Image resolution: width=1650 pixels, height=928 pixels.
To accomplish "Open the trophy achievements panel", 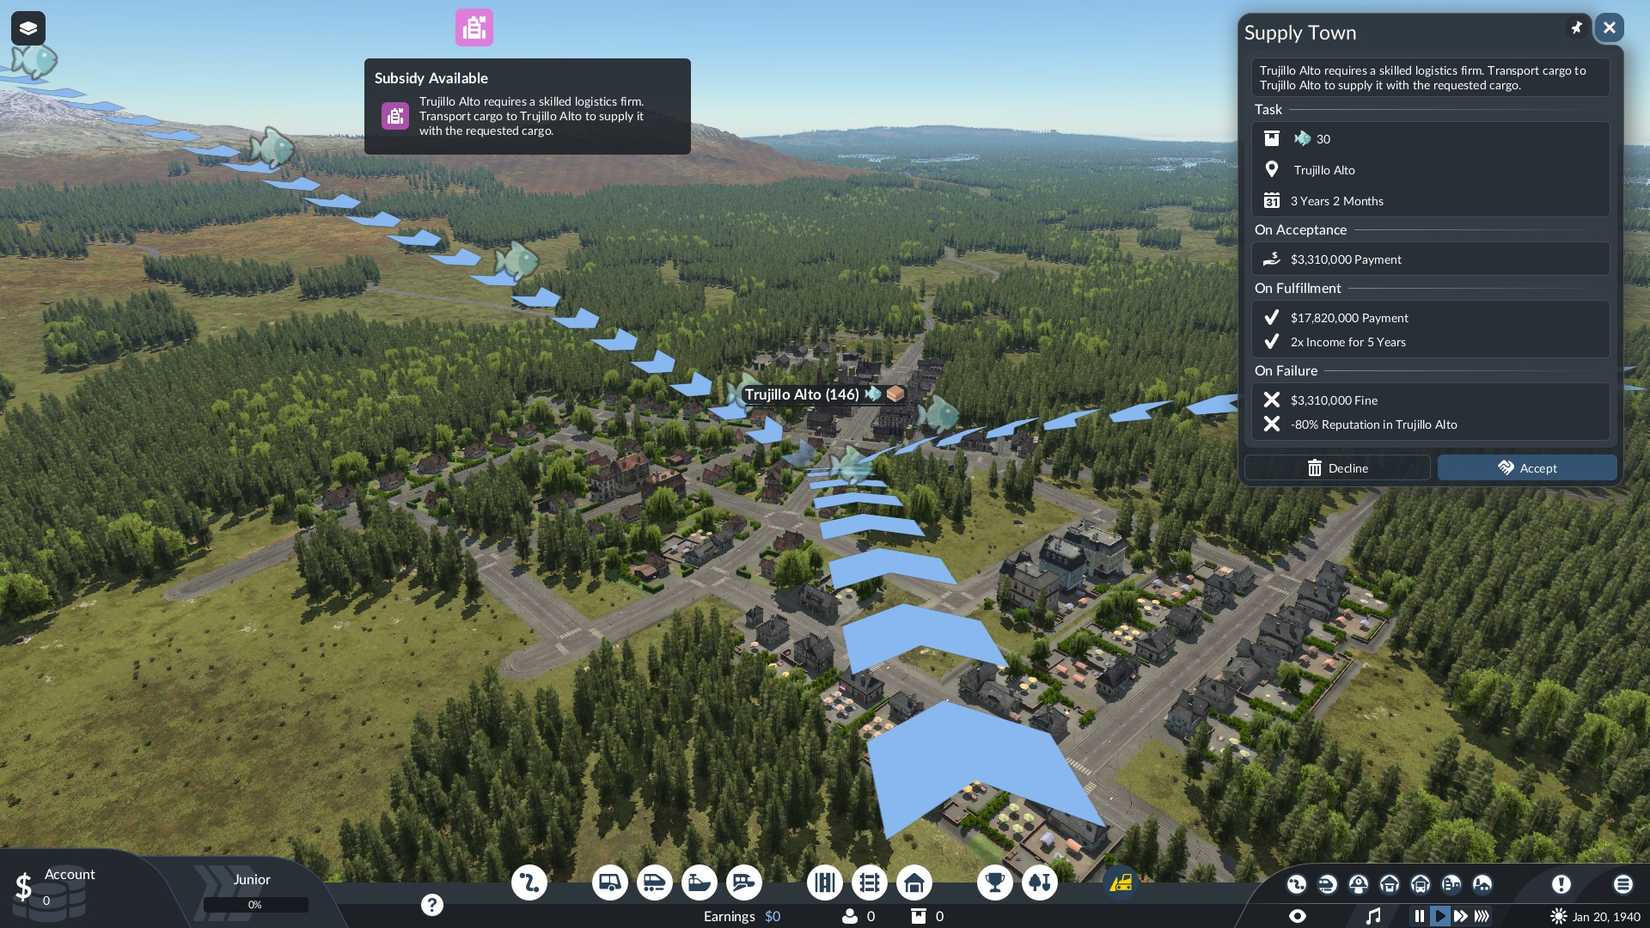I will (995, 883).
